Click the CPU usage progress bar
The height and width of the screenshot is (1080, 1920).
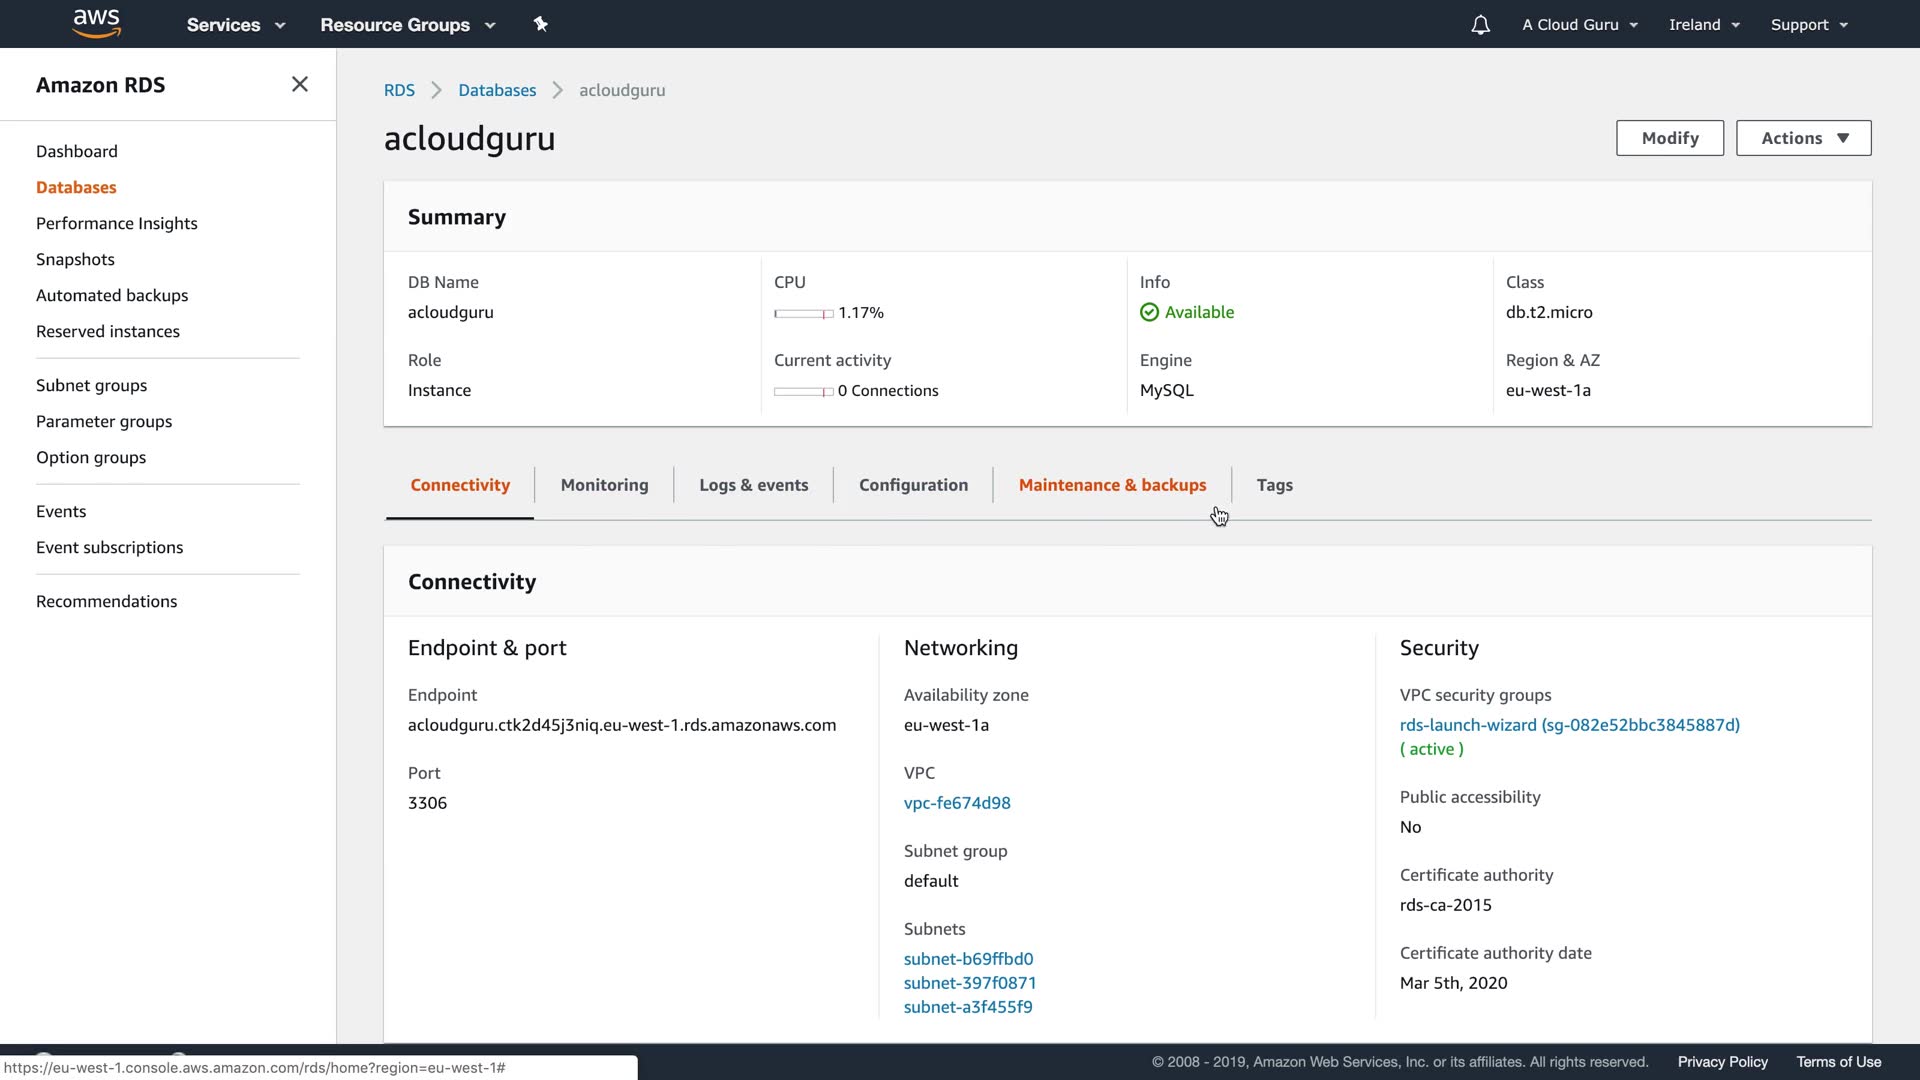tap(803, 314)
